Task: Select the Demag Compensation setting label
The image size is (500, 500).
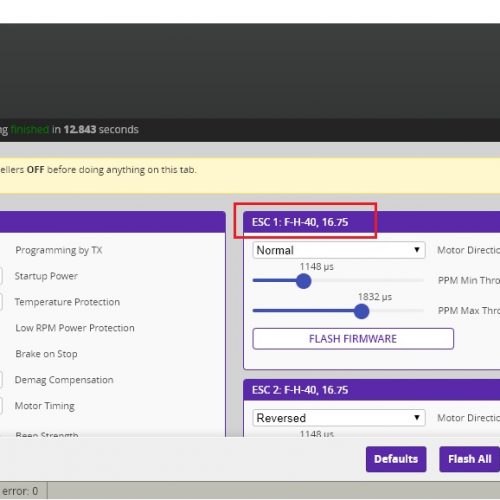Action: (x=64, y=380)
